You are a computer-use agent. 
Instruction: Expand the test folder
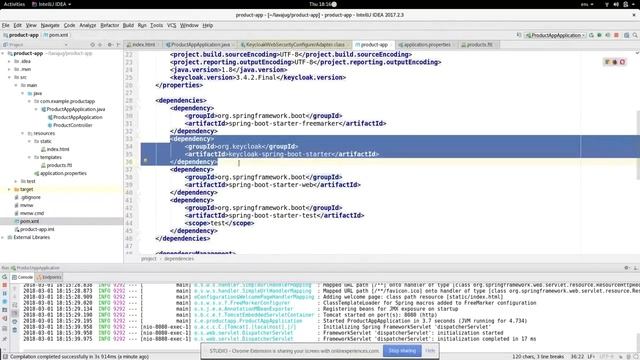coord(16,181)
